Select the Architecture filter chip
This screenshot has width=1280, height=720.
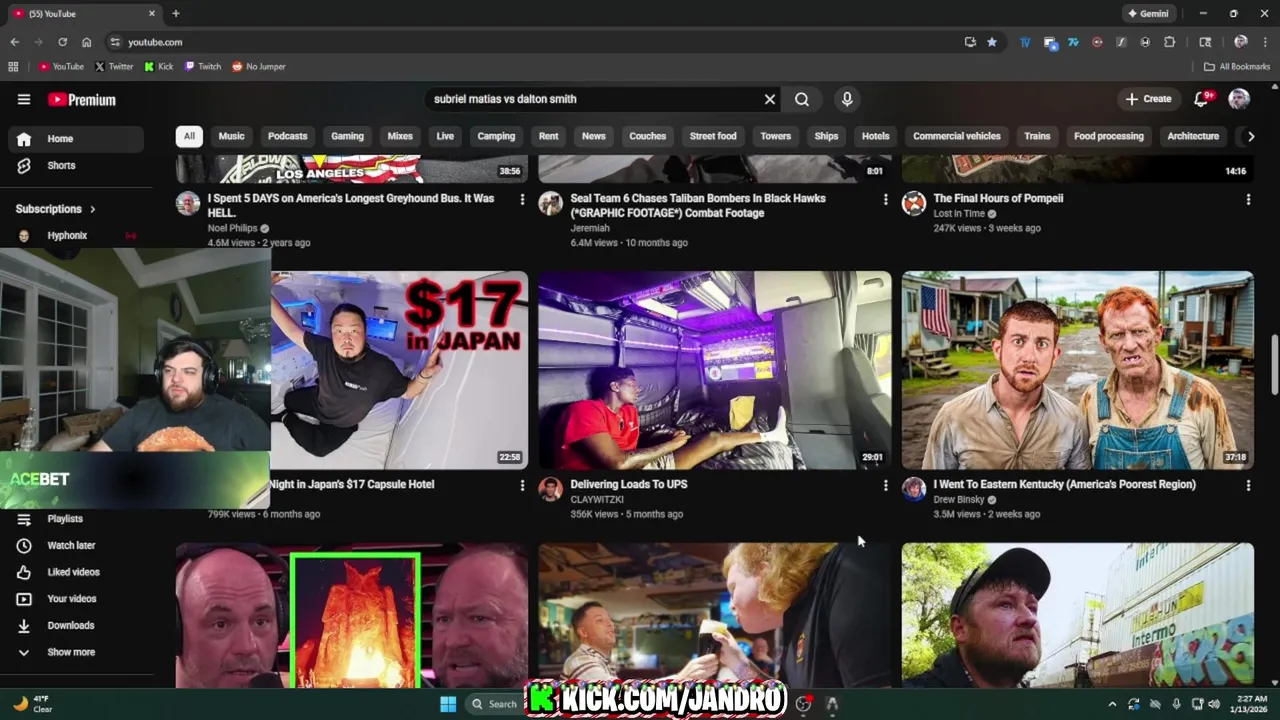click(1193, 136)
